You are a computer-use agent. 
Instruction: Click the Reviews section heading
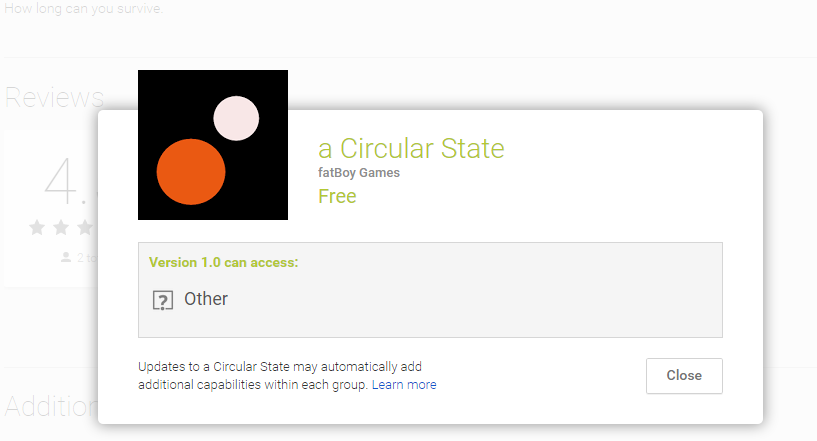coord(54,97)
